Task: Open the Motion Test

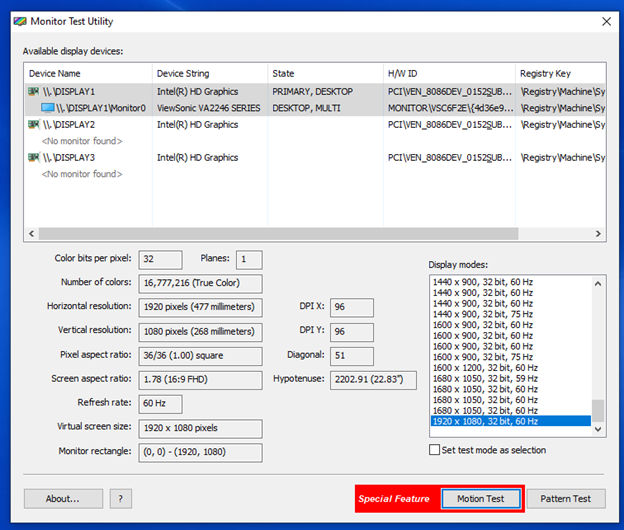Action: 481,498
